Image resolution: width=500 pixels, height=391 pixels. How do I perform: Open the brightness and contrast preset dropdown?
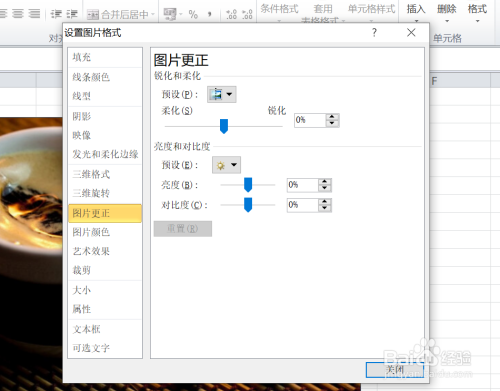pyautogui.click(x=226, y=165)
